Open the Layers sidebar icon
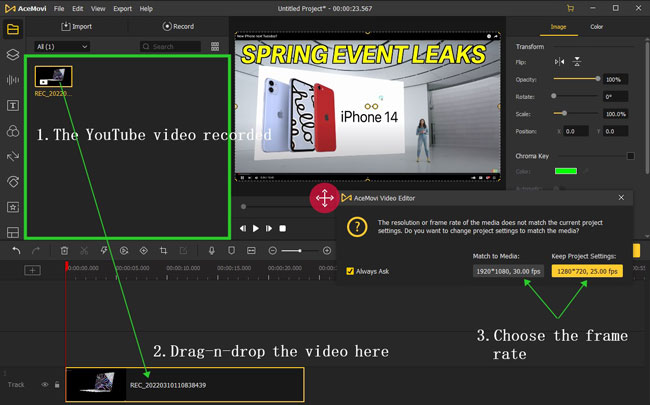Screen dimensions: 650x405 13,54
